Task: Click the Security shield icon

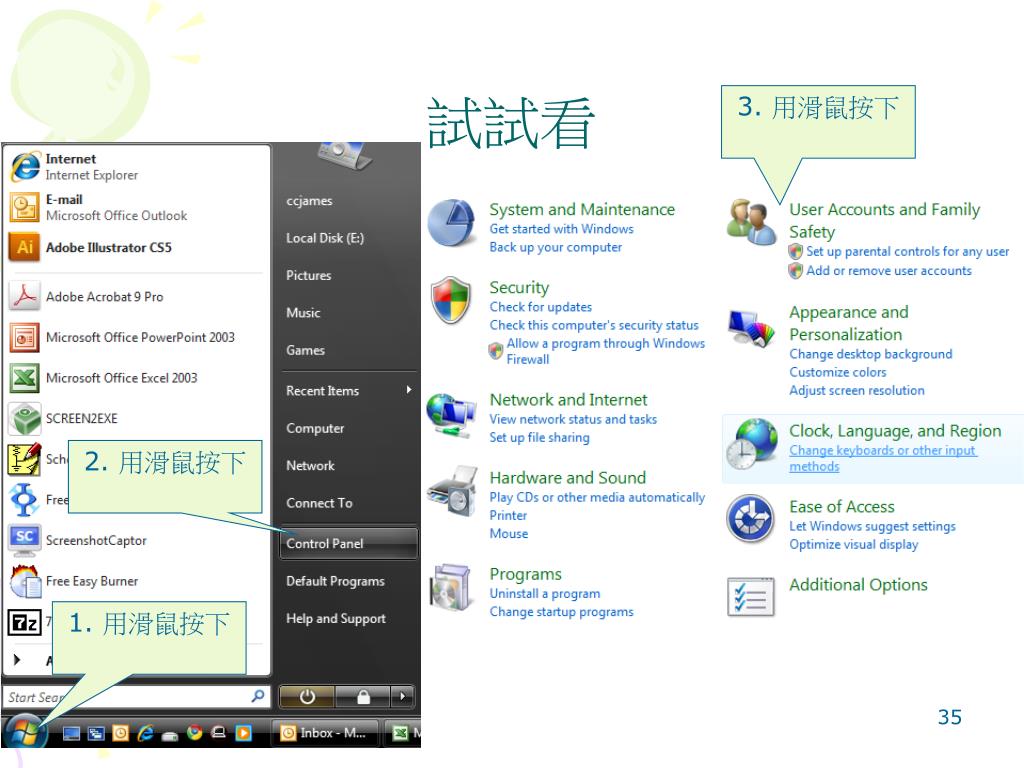Action: pyautogui.click(x=451, y=300)
